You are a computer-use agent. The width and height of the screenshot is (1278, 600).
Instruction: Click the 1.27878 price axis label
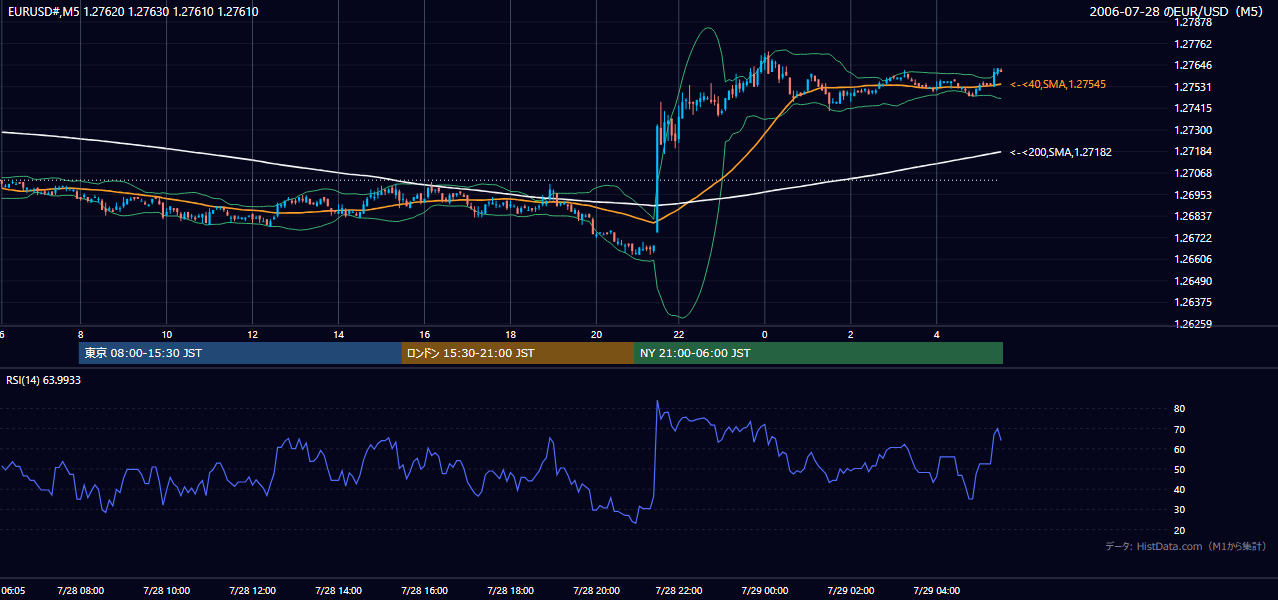(x=1192, y=23)
